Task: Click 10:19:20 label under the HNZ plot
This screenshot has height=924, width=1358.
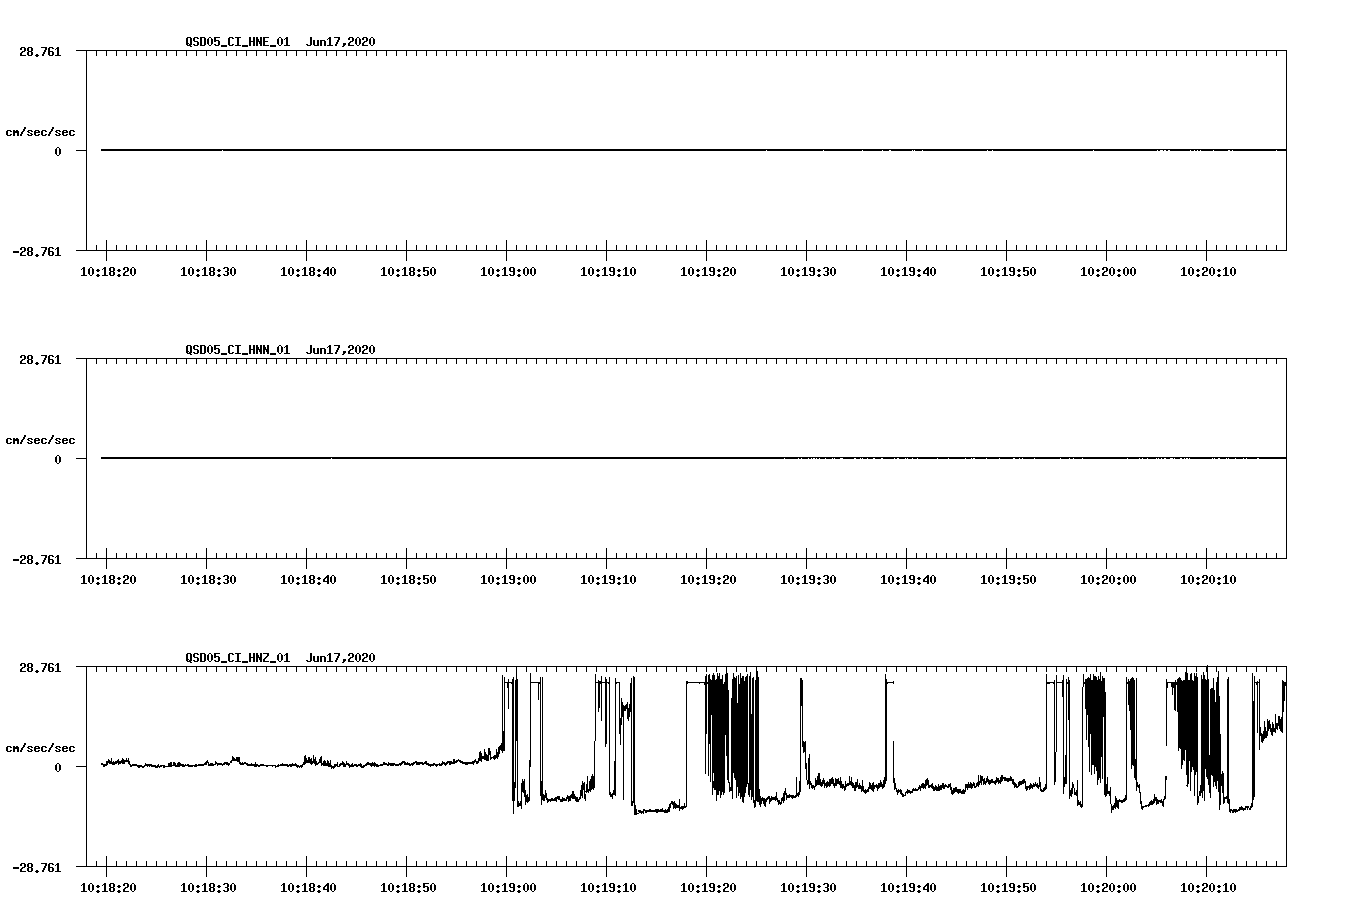Action: [708, 888]
